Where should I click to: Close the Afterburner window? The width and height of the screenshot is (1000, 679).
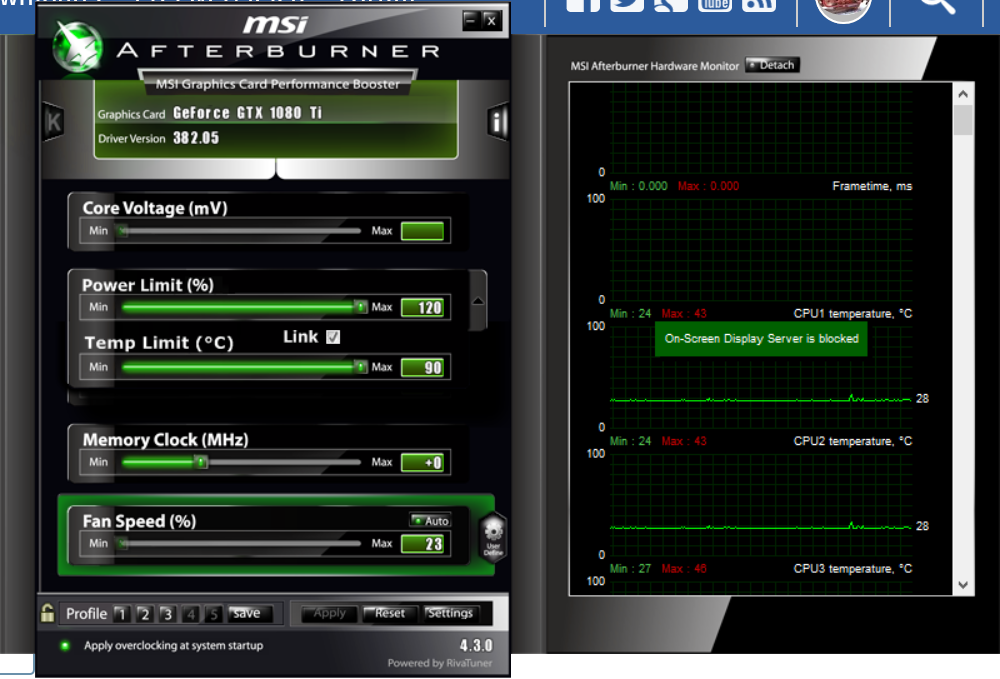[x=491, y=21]
